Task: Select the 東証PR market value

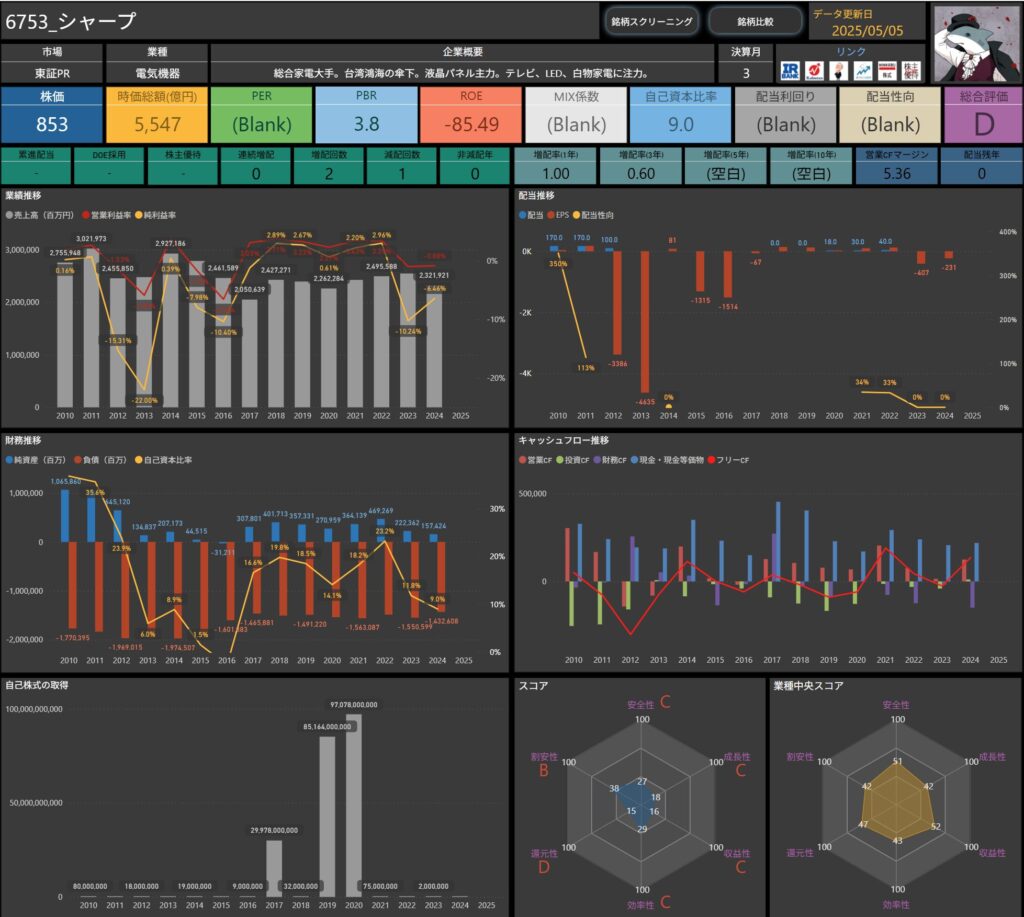Action: click(52, 73)
